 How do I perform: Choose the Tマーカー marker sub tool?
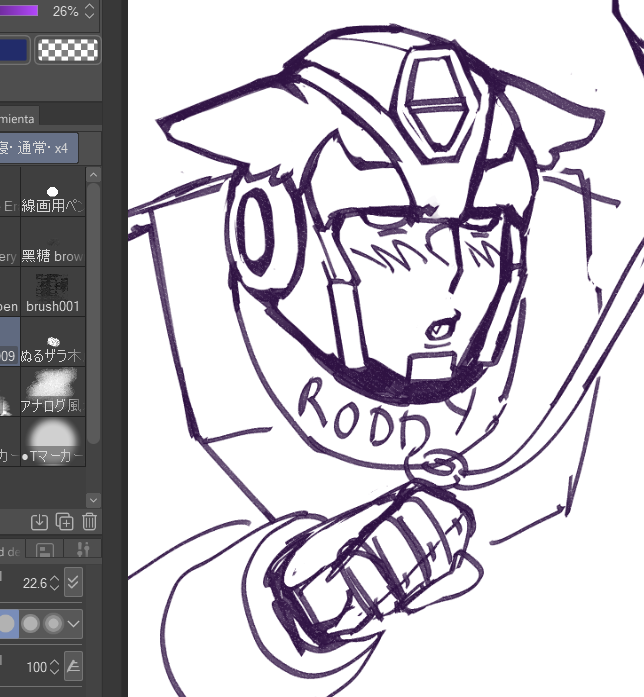coord(52,441)
